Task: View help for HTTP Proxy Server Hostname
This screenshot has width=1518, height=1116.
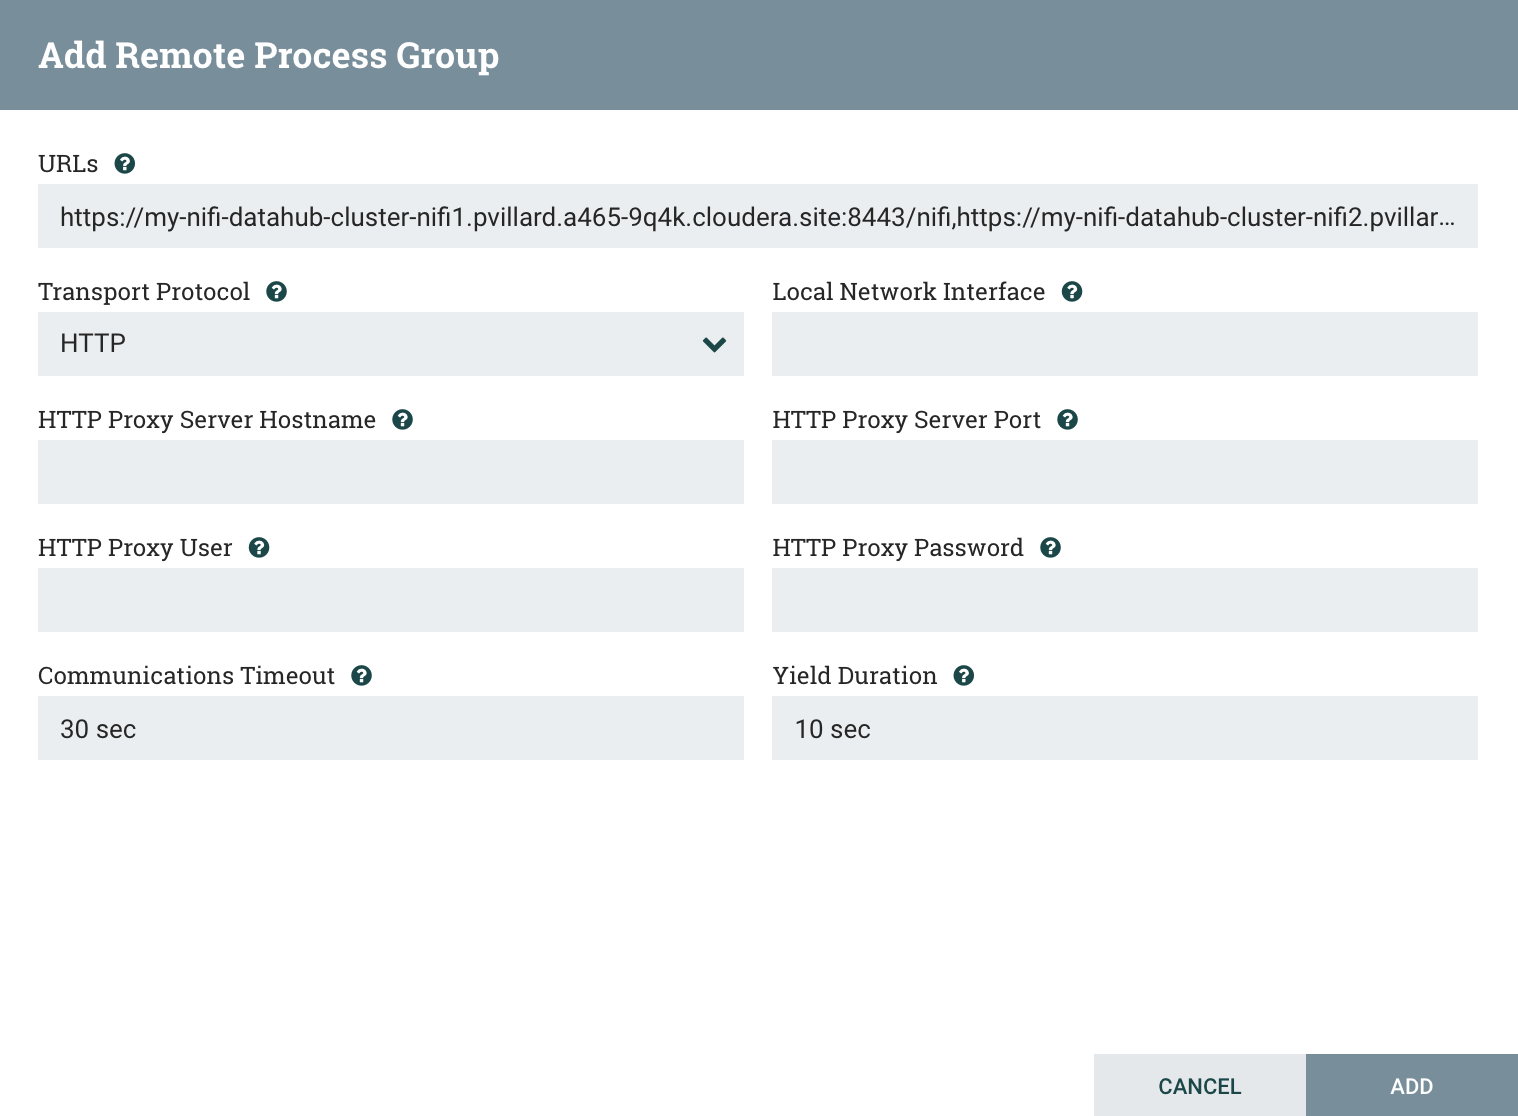Action: coord(402,420)
